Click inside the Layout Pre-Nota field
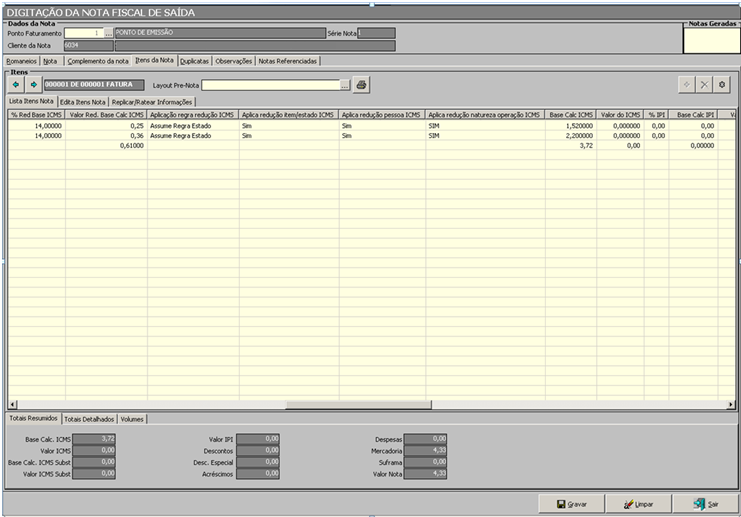This screenshot has height=517, width=741. pos(270,85)
